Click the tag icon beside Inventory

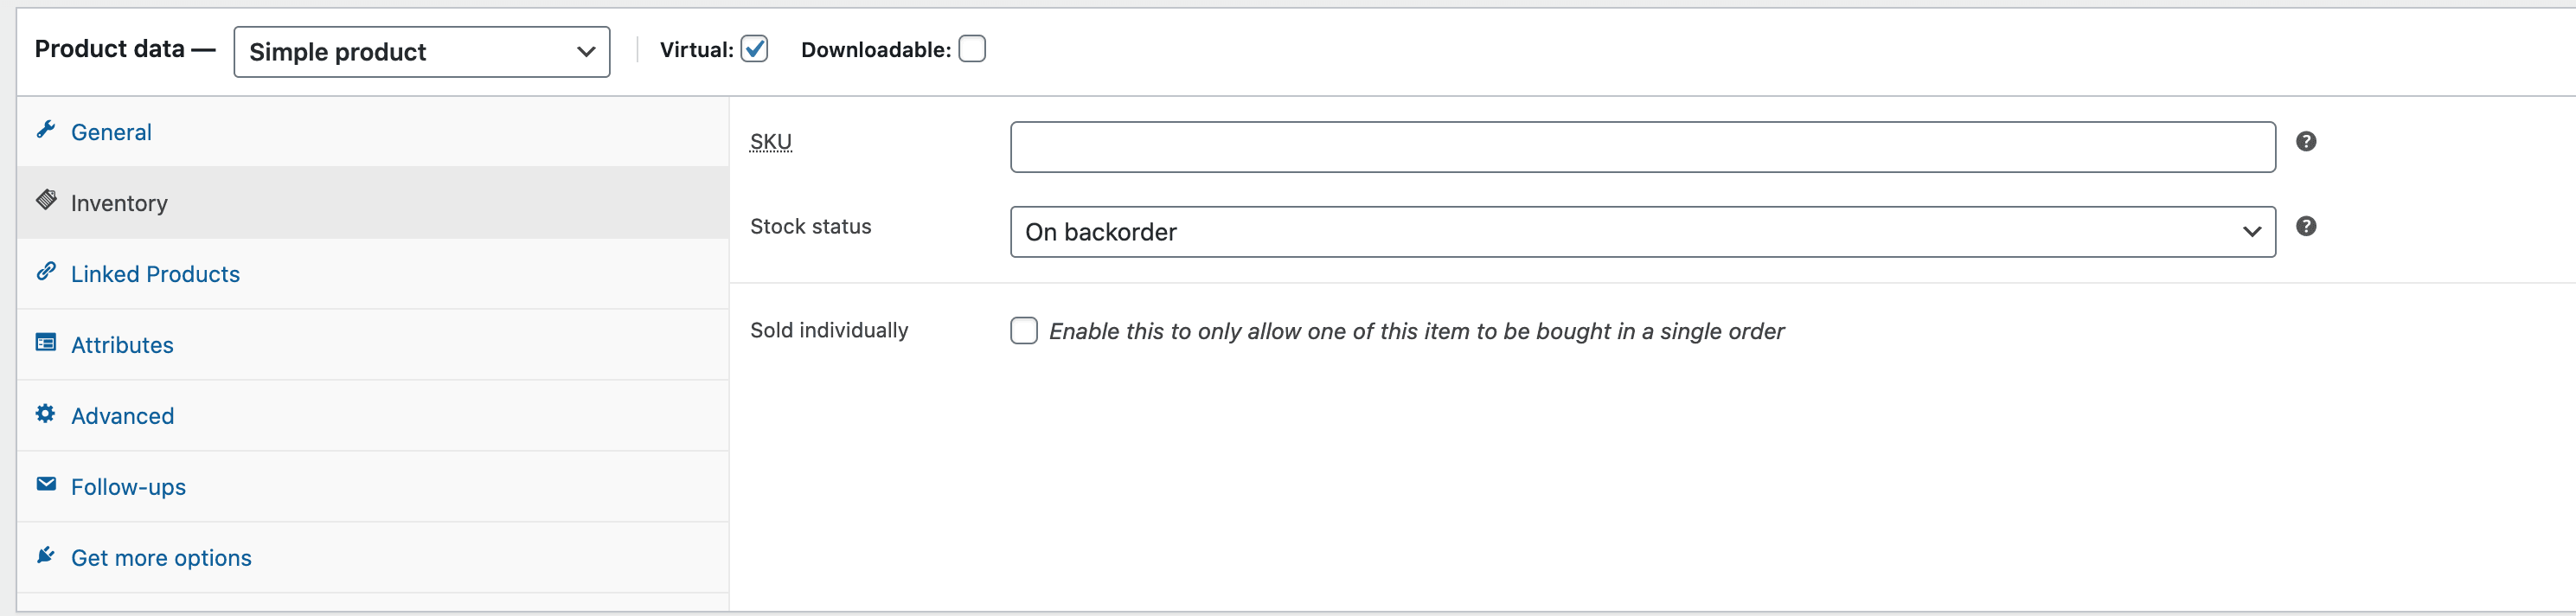pyautogui.click(x=46, y=199)
